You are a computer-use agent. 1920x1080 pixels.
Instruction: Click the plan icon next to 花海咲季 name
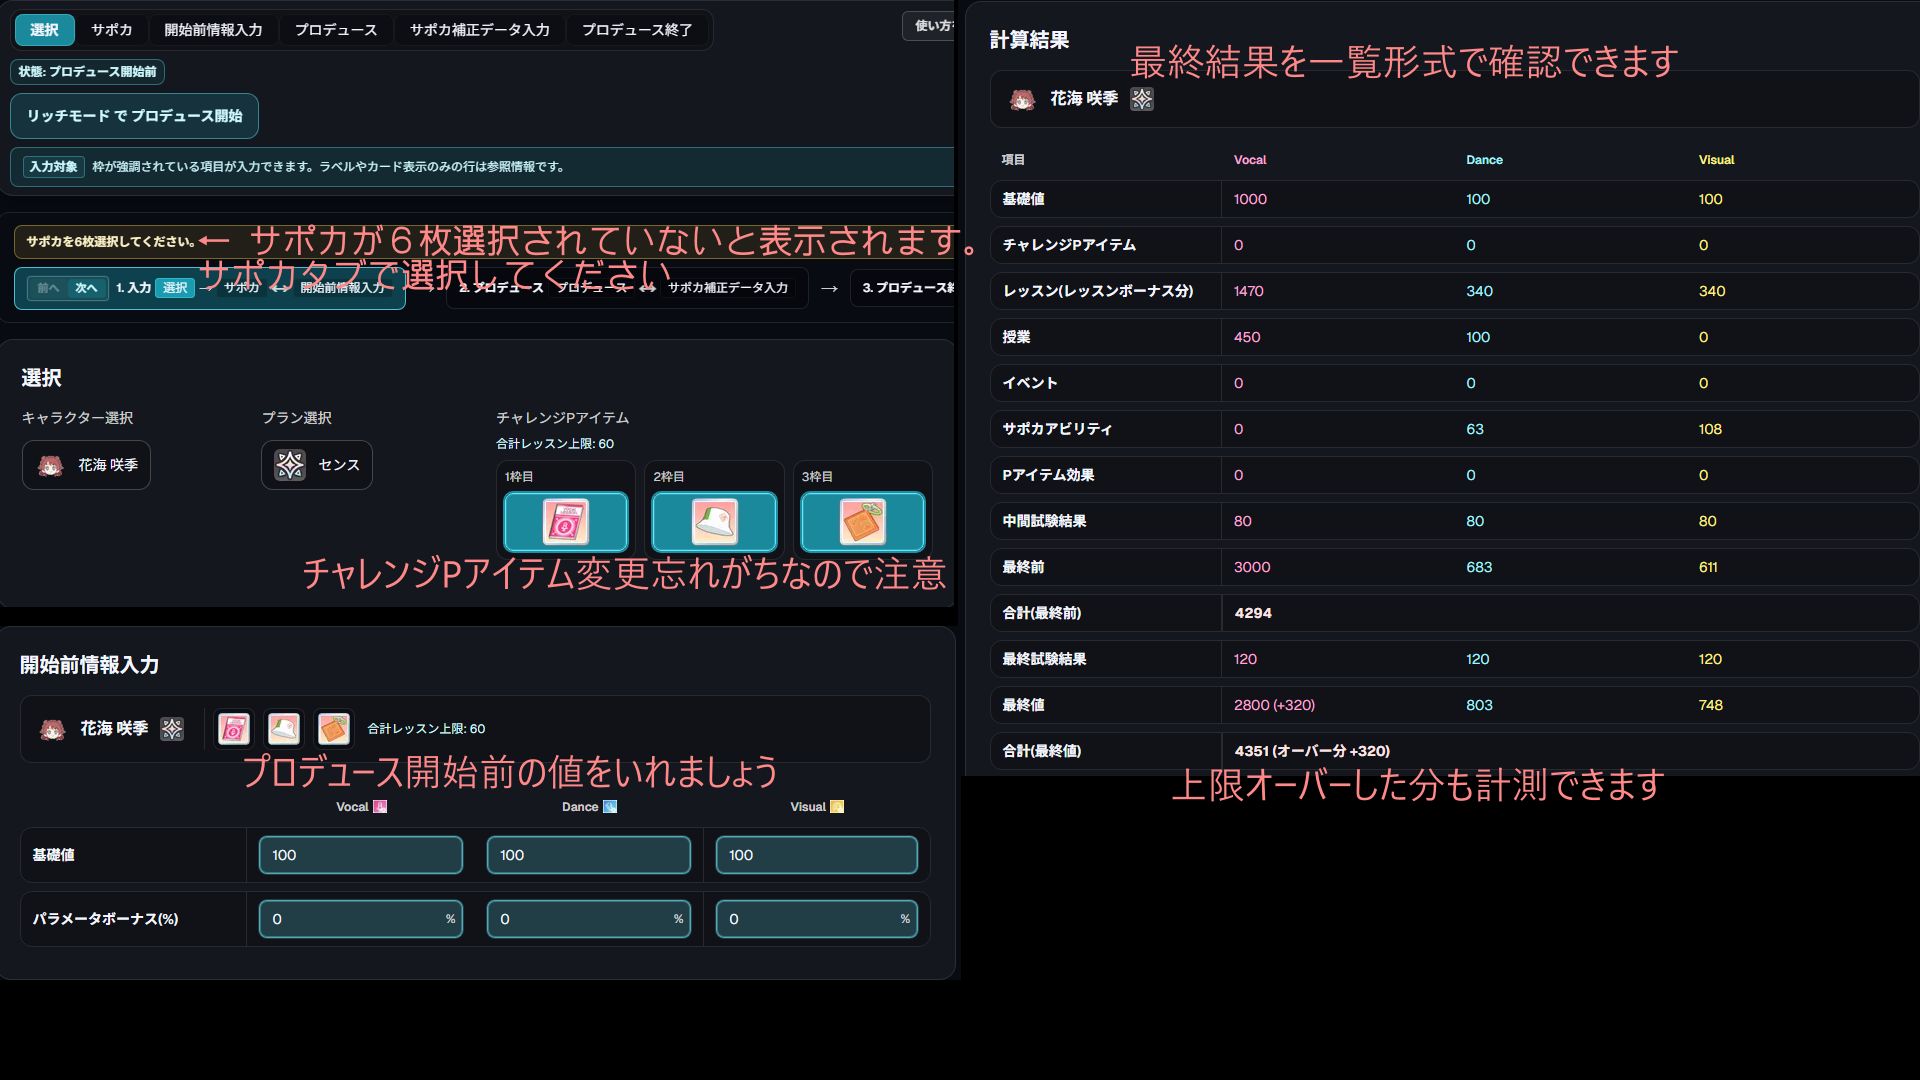(x=171, y=729)
